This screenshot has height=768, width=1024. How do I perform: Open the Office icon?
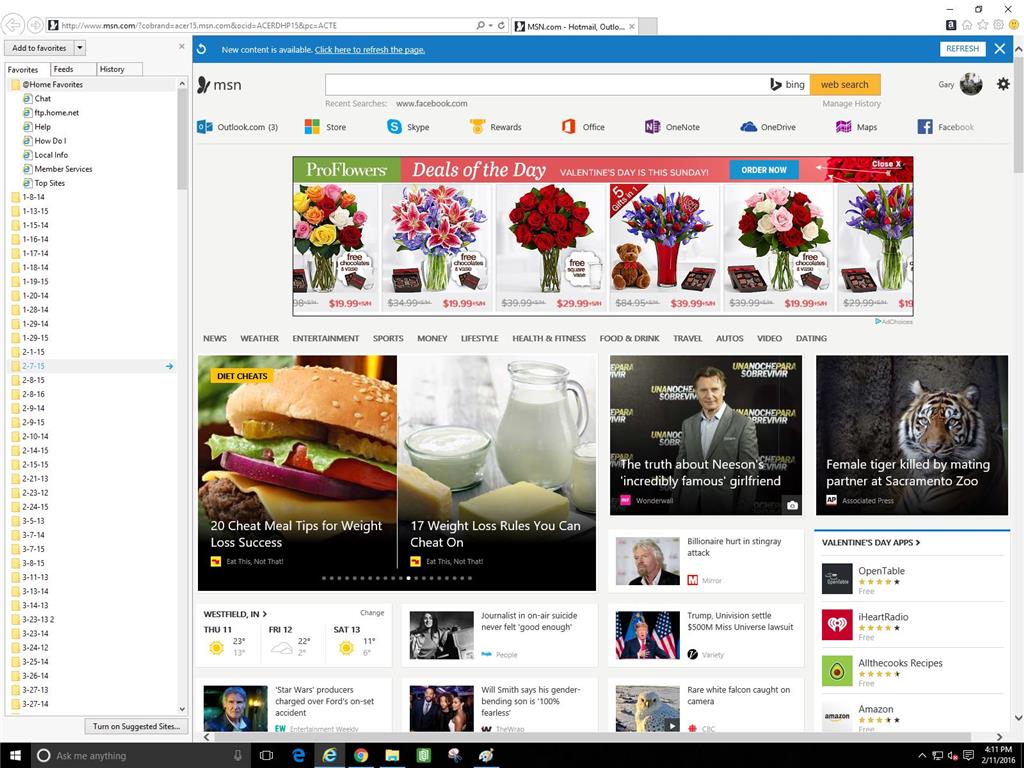[568, 127]
